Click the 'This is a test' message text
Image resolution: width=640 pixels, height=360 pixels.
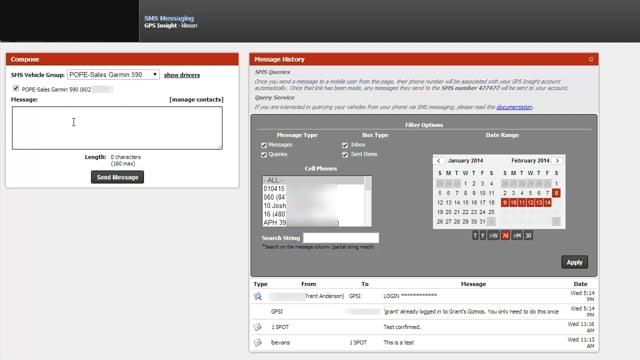click(398, 342)
